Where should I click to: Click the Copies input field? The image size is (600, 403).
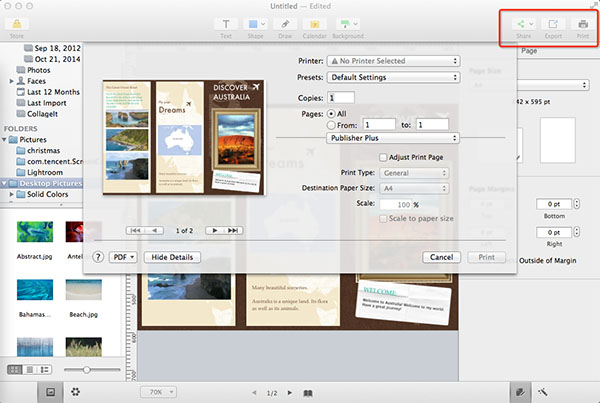pos(340,97)
